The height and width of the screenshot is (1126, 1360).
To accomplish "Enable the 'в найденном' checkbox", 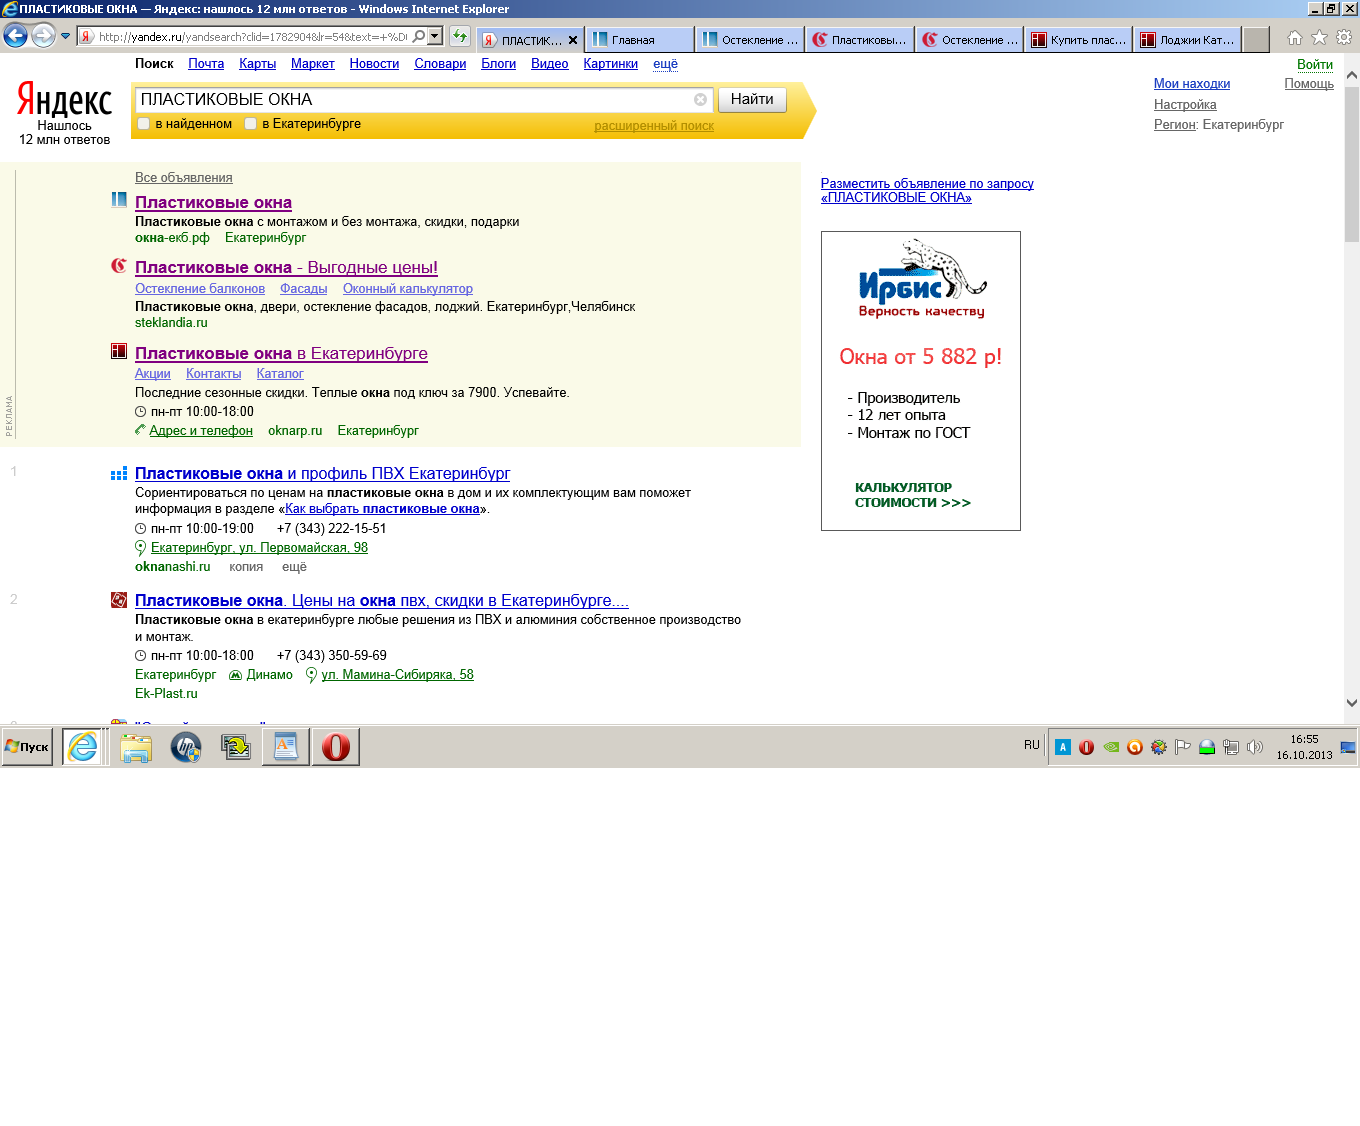I will pyautogui.click(x=144, y=124).
